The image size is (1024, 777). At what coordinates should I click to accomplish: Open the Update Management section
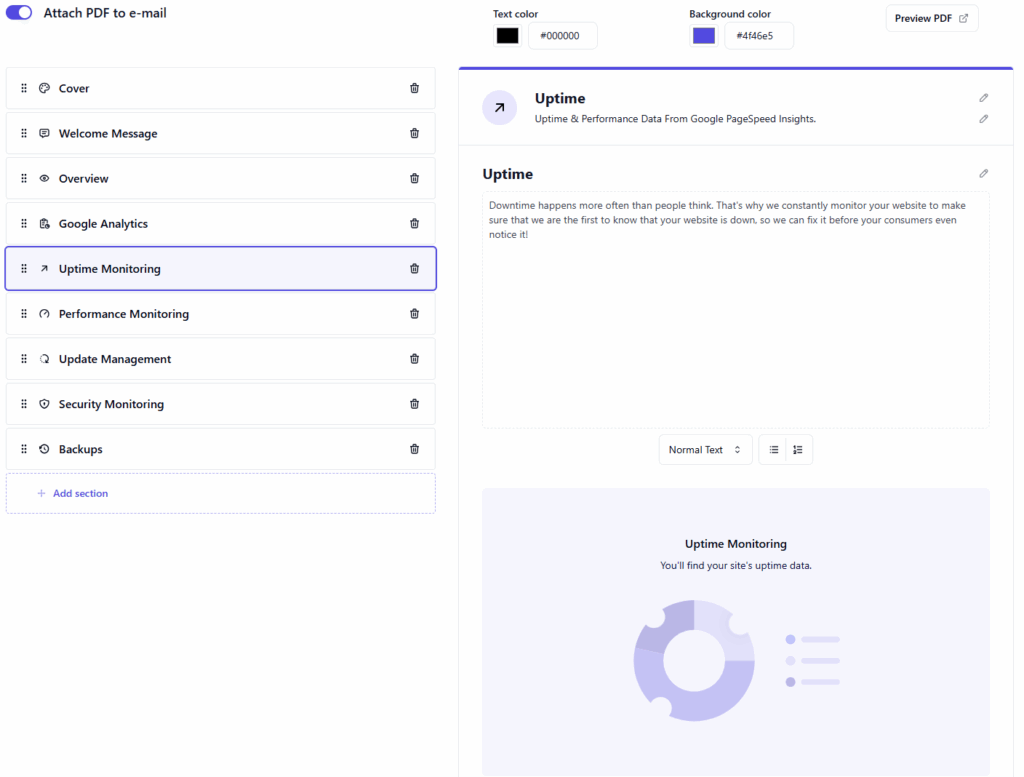click(114, 359)
